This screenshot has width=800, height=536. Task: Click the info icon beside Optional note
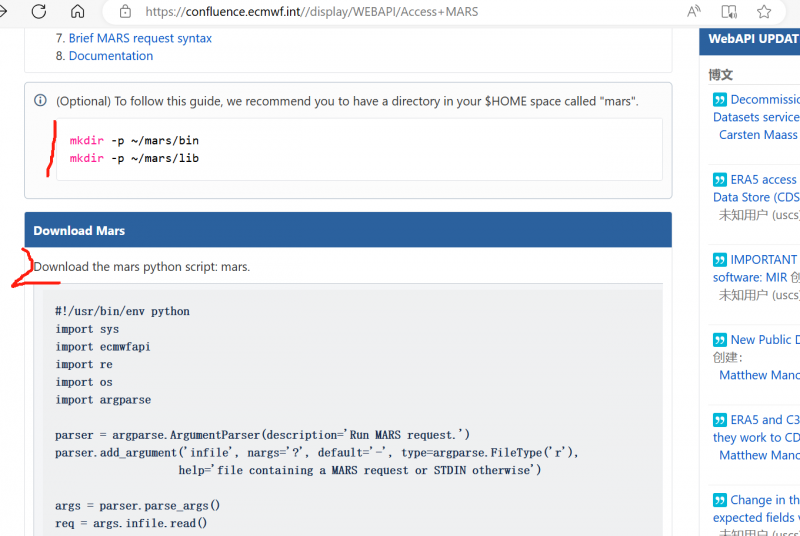(x=41, y=101)
